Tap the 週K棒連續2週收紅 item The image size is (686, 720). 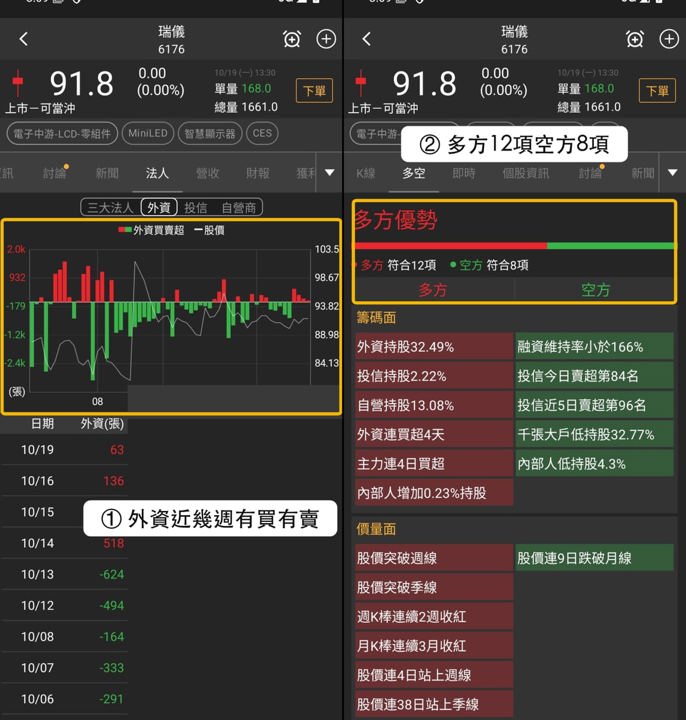434,617
